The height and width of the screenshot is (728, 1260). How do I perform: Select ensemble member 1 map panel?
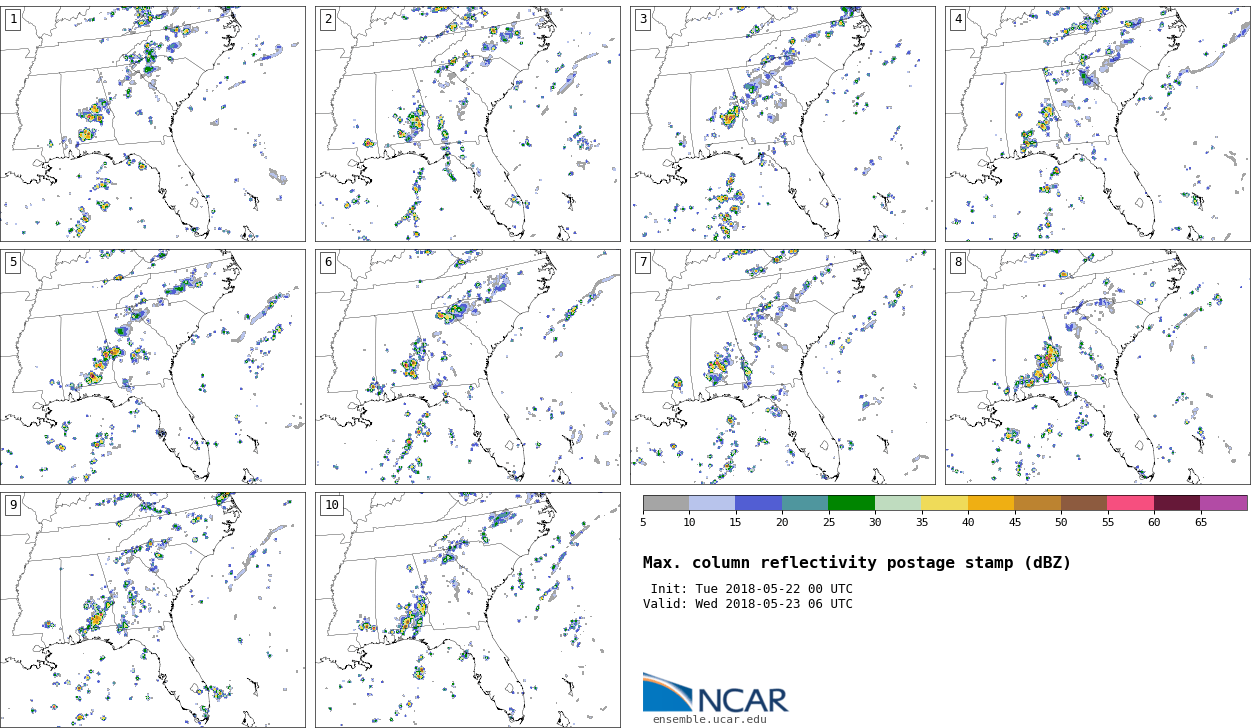click(152, 124)
